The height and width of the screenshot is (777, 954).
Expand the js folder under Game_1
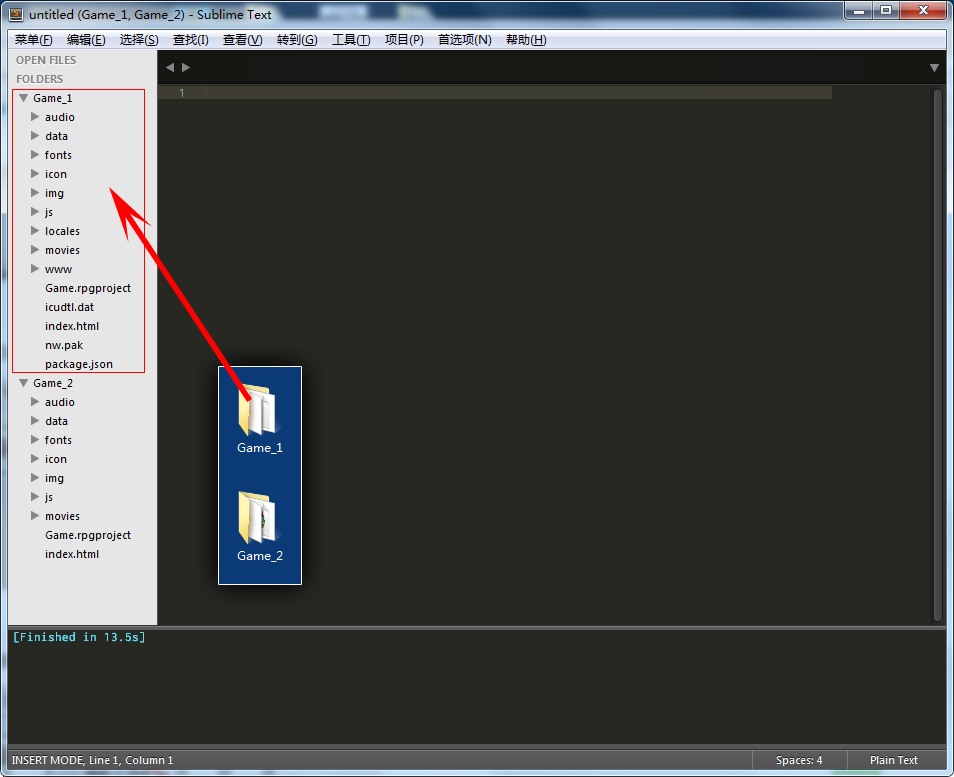coord(35,212)
